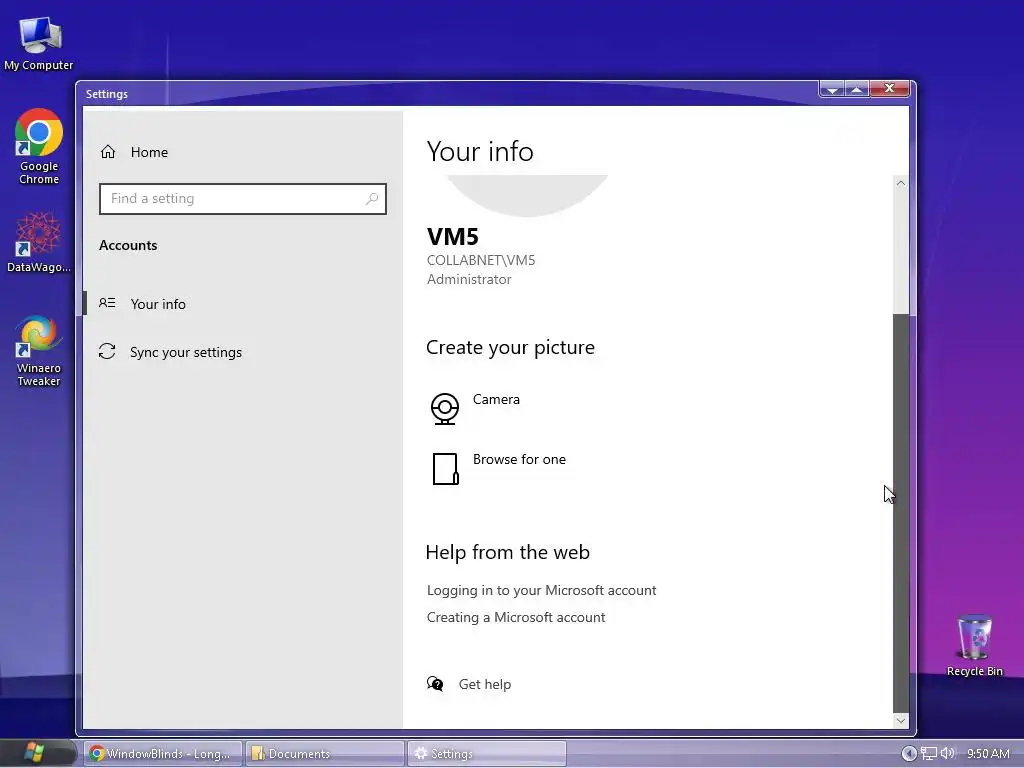Click the Camera webcam icon
The width and height of the screenshot is (1024, 768).
(445, 409)
